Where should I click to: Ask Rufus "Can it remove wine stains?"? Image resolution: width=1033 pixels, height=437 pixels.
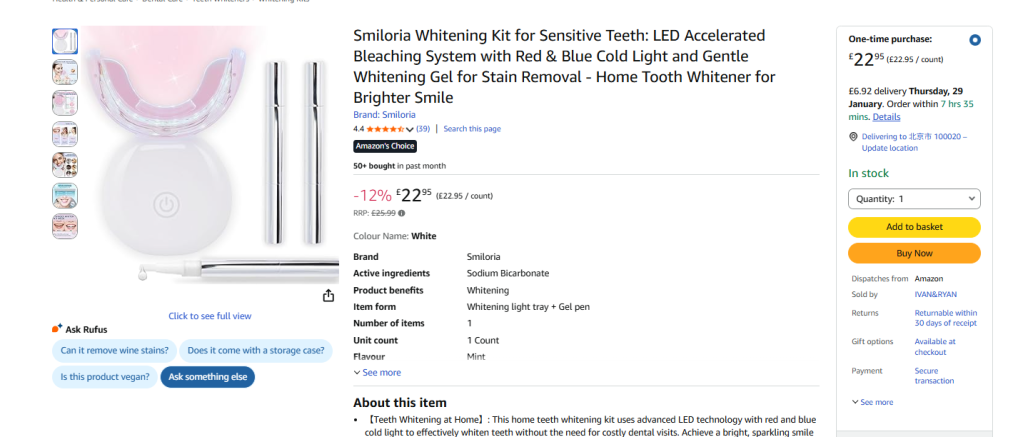point(115,350)
